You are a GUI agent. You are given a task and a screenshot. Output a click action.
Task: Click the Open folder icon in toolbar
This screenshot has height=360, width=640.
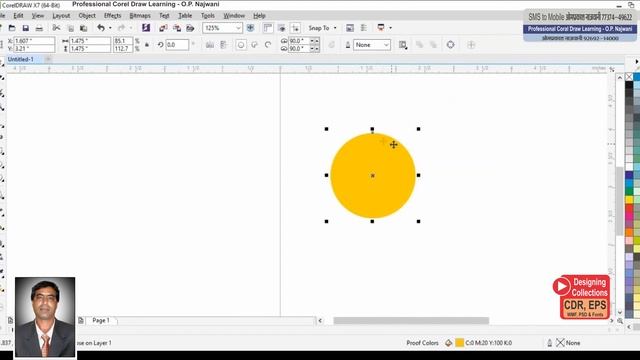12,28
